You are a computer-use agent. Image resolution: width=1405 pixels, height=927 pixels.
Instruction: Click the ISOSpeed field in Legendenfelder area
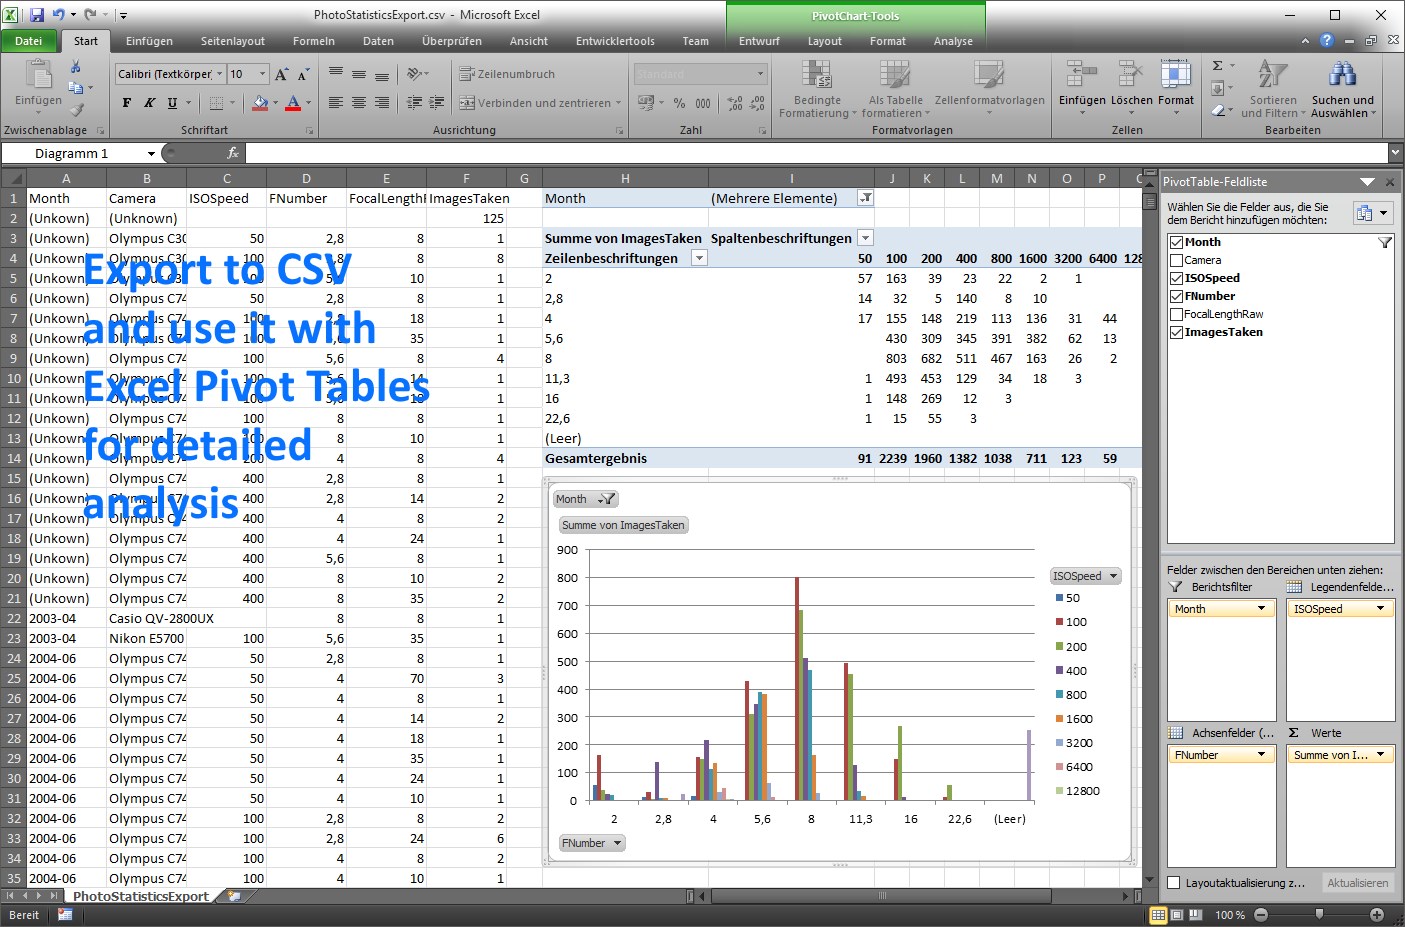tap(1340, 609)
